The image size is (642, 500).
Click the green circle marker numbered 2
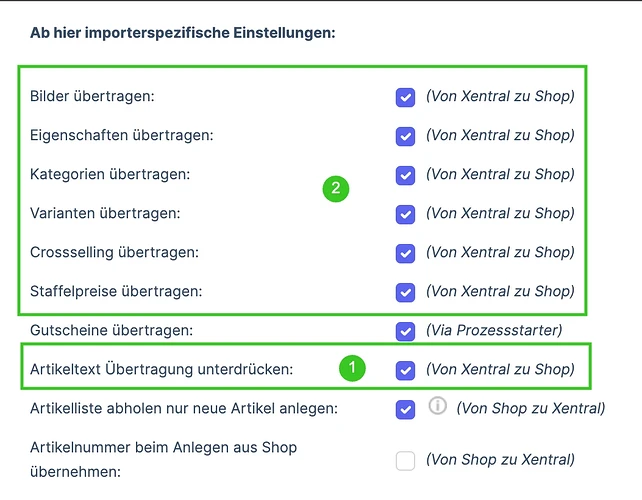pos(336,189)
